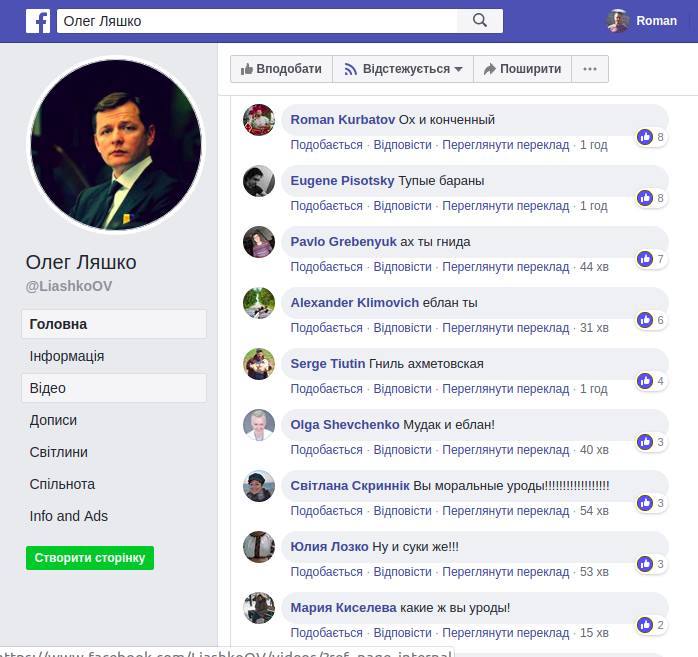Click like reaction icon on Pavlo Grebenyuk's comment

(645, 259)
